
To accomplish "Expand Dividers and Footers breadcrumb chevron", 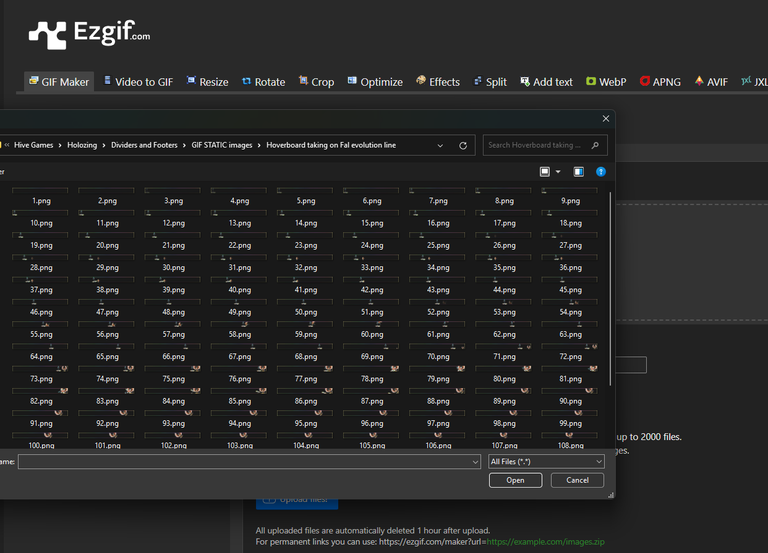I will [184, 145].
